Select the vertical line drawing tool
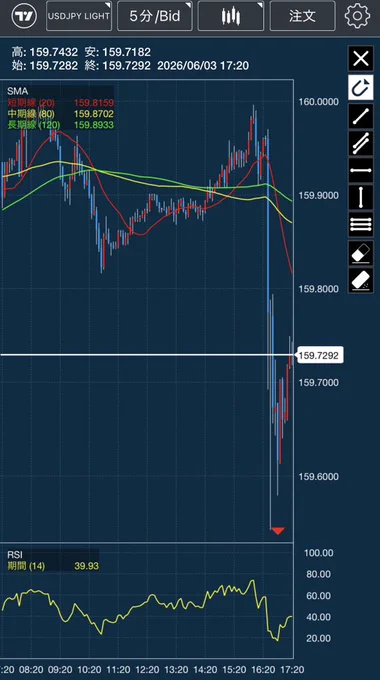 pos(360,197)
